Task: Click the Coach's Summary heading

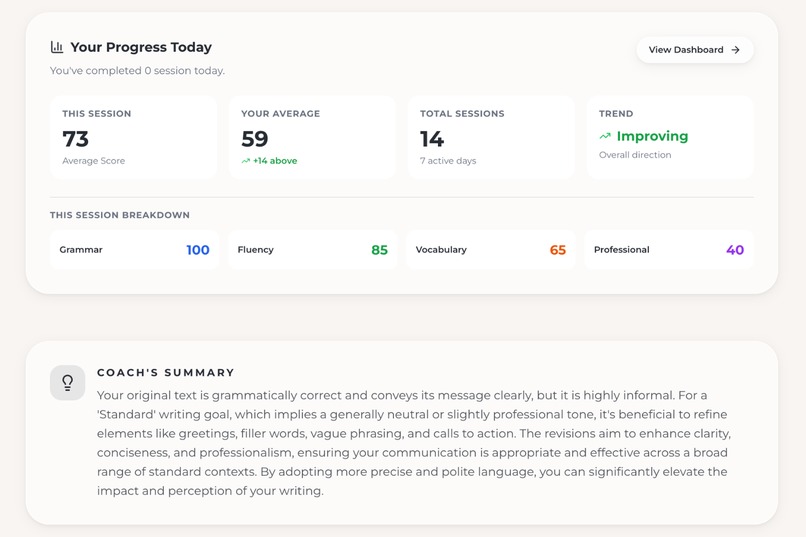Action: pos(166,373)
